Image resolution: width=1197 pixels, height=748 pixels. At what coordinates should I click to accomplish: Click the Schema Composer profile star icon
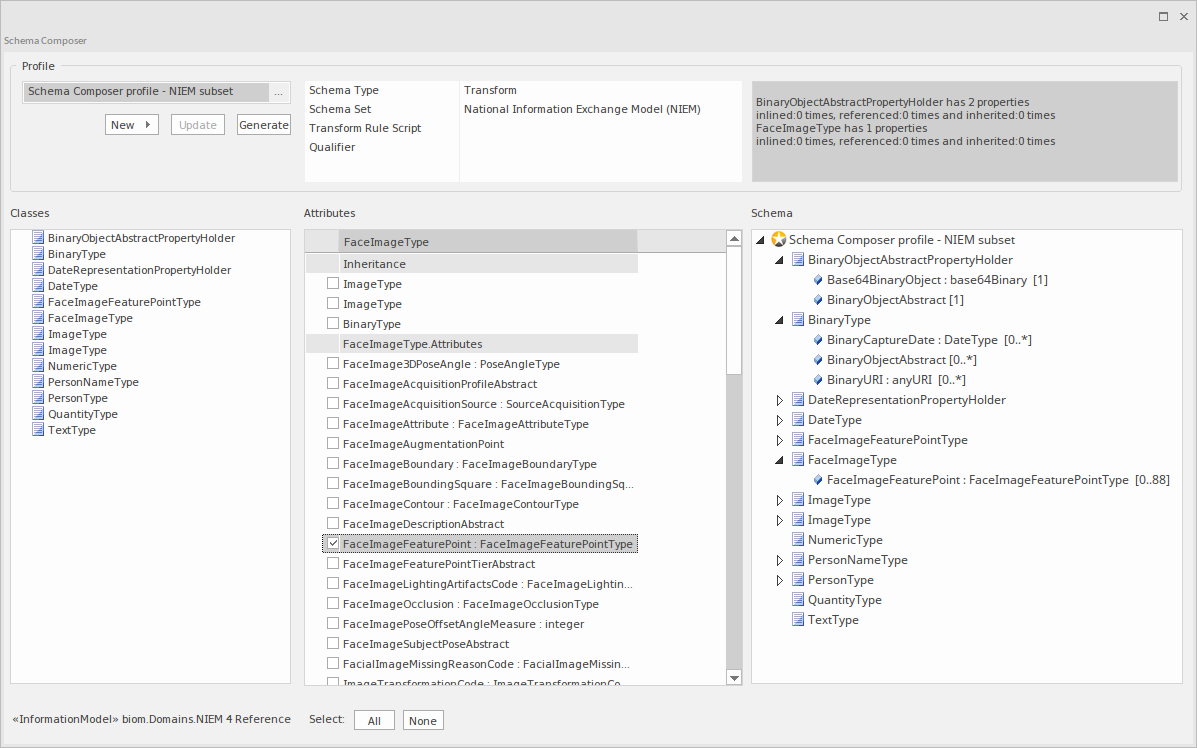pos(779,240)
